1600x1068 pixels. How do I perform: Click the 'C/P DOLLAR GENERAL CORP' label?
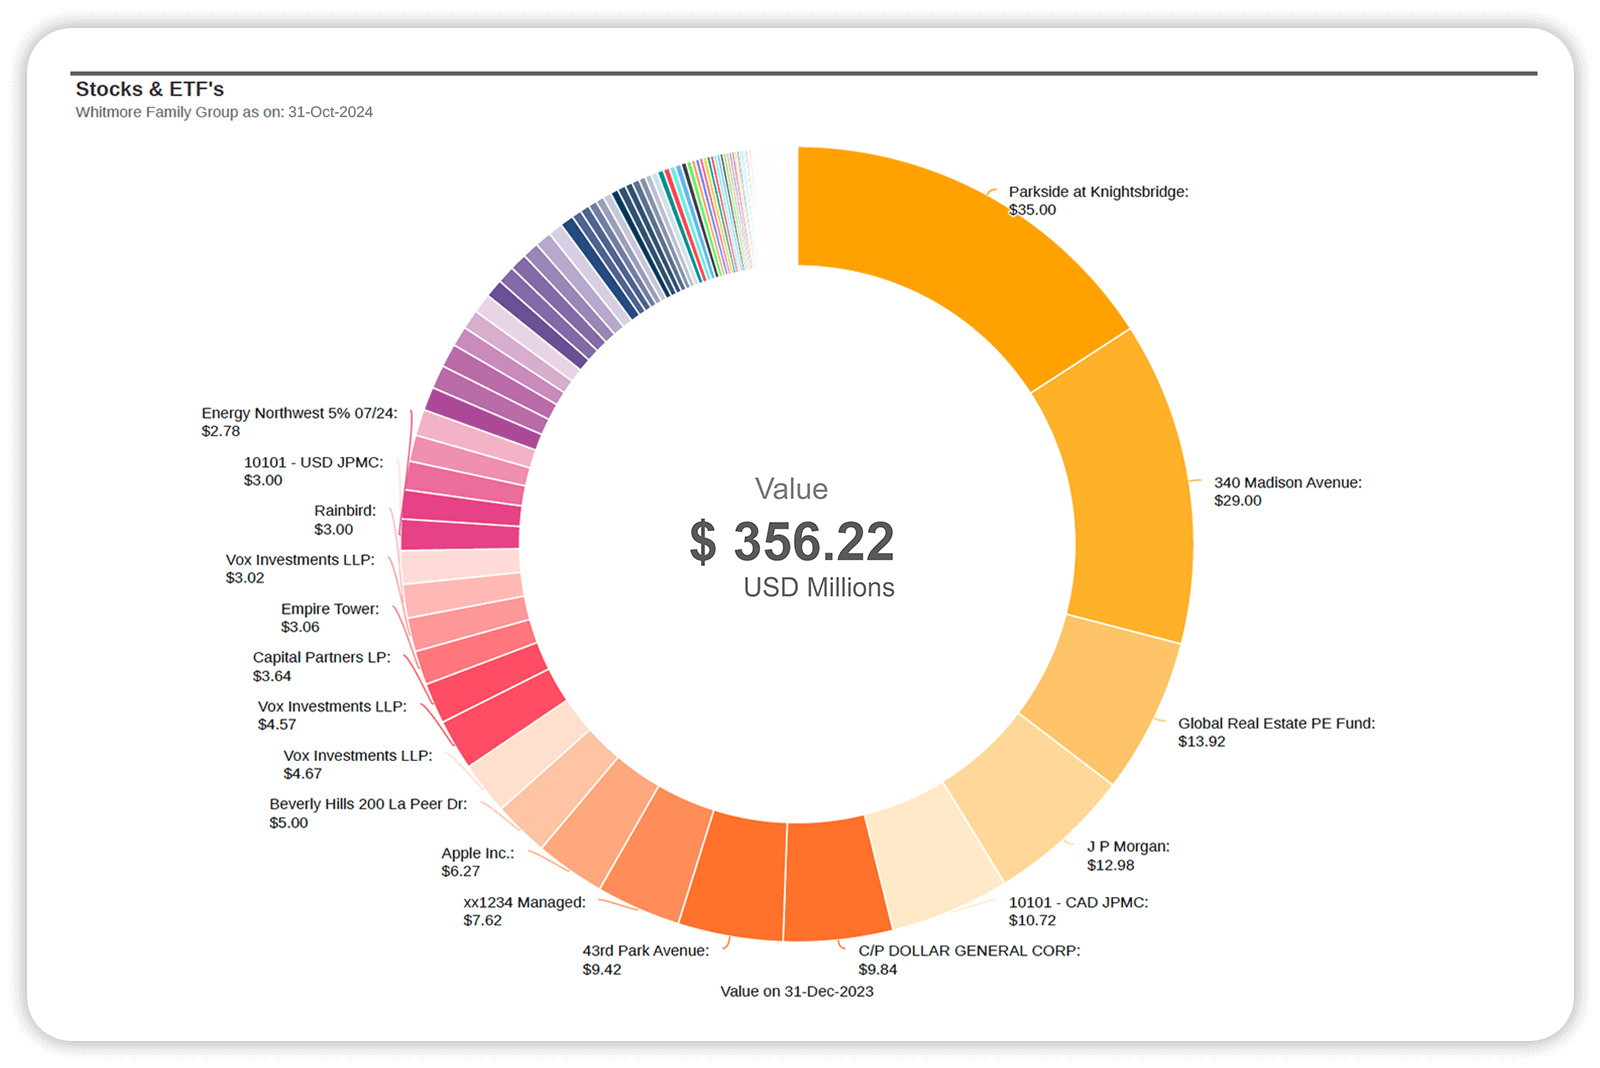pyautogui.click(x=969, y=950)
